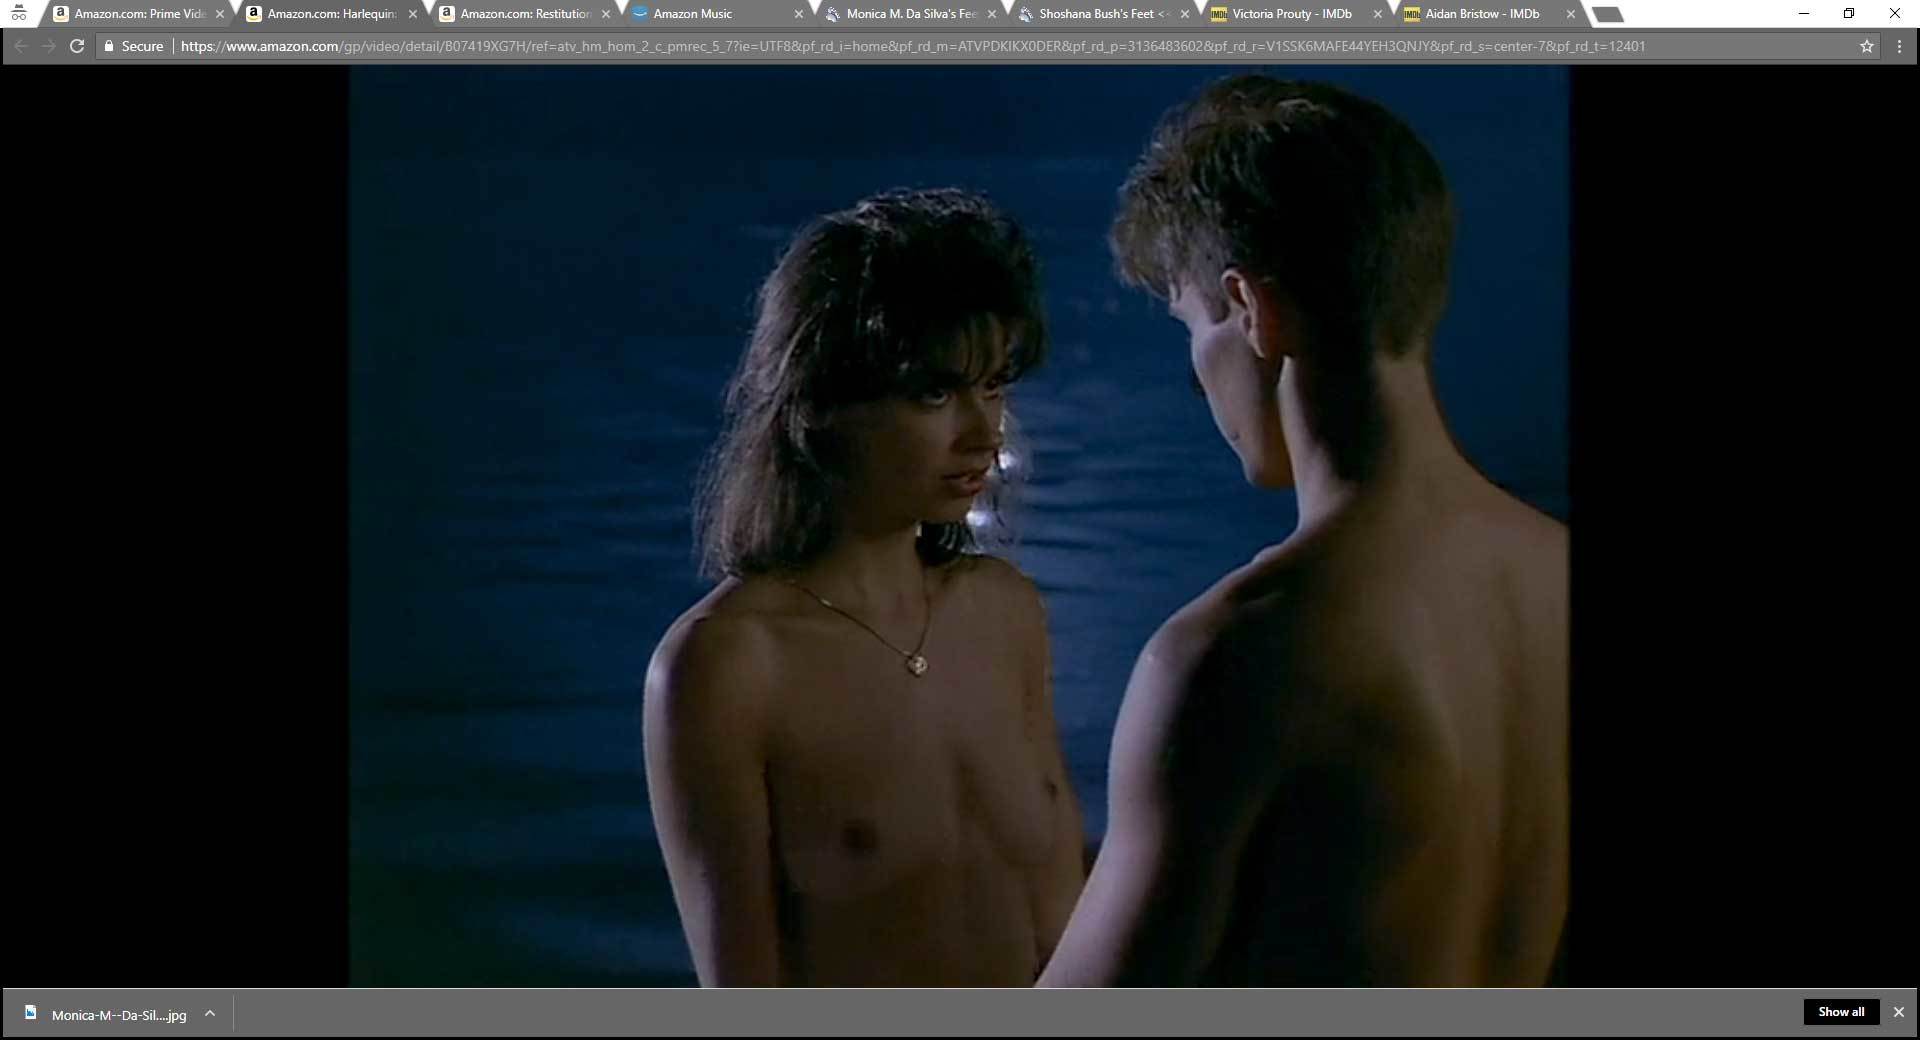
Task: View site info via the Secure lock icon
Action: tap(110, 46)
